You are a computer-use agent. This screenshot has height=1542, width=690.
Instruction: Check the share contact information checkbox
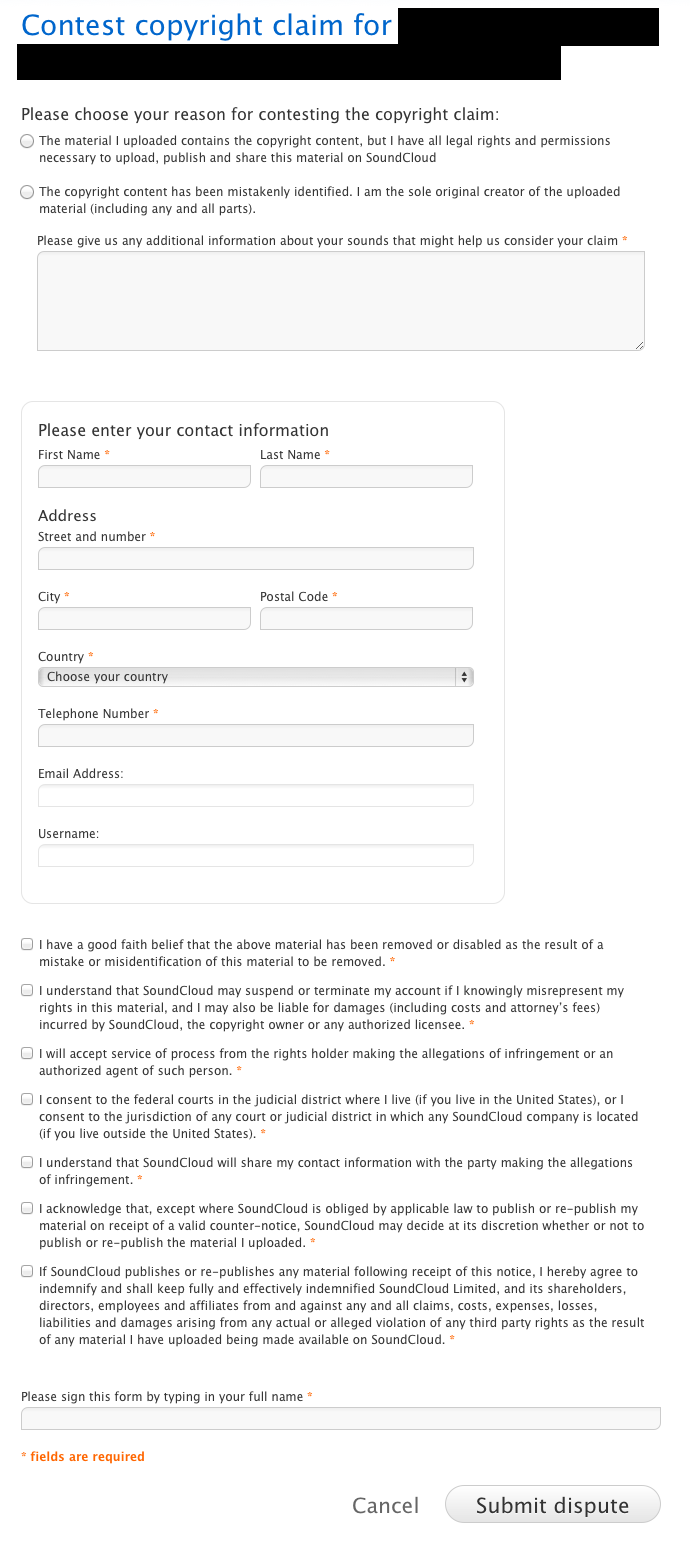pos(27,1163)
